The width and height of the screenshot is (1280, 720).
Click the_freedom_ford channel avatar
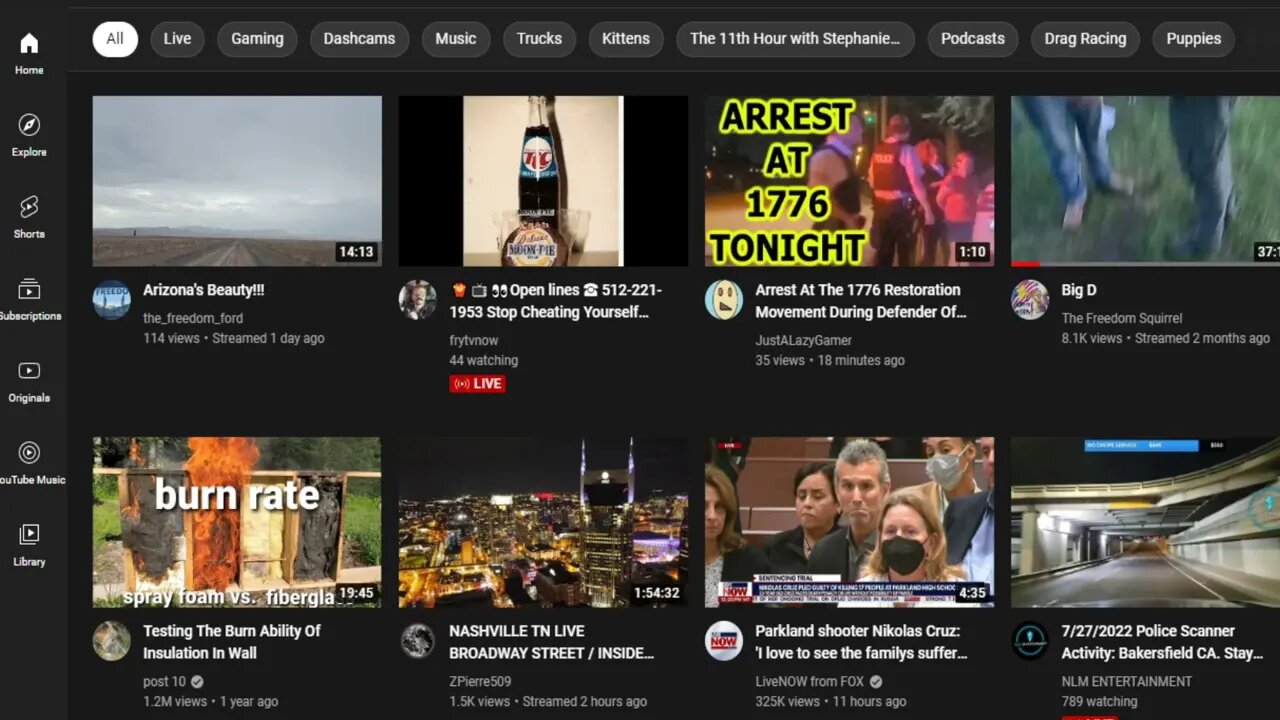click(111, 299)
